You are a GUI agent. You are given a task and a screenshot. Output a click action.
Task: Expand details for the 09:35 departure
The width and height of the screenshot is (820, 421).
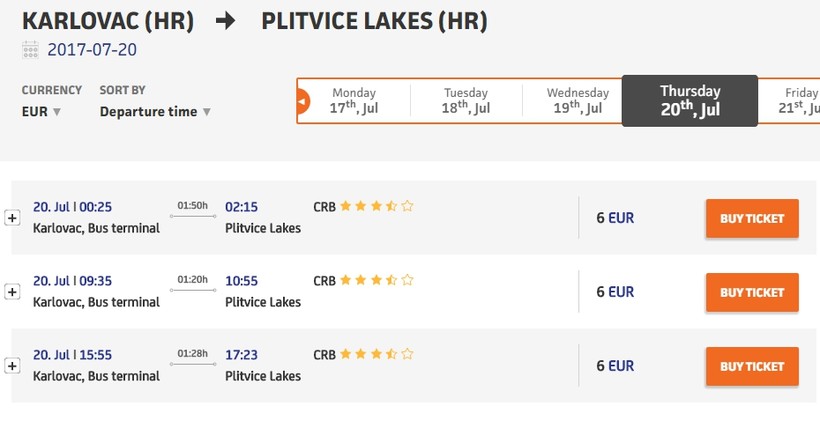(x=12, y=292)
